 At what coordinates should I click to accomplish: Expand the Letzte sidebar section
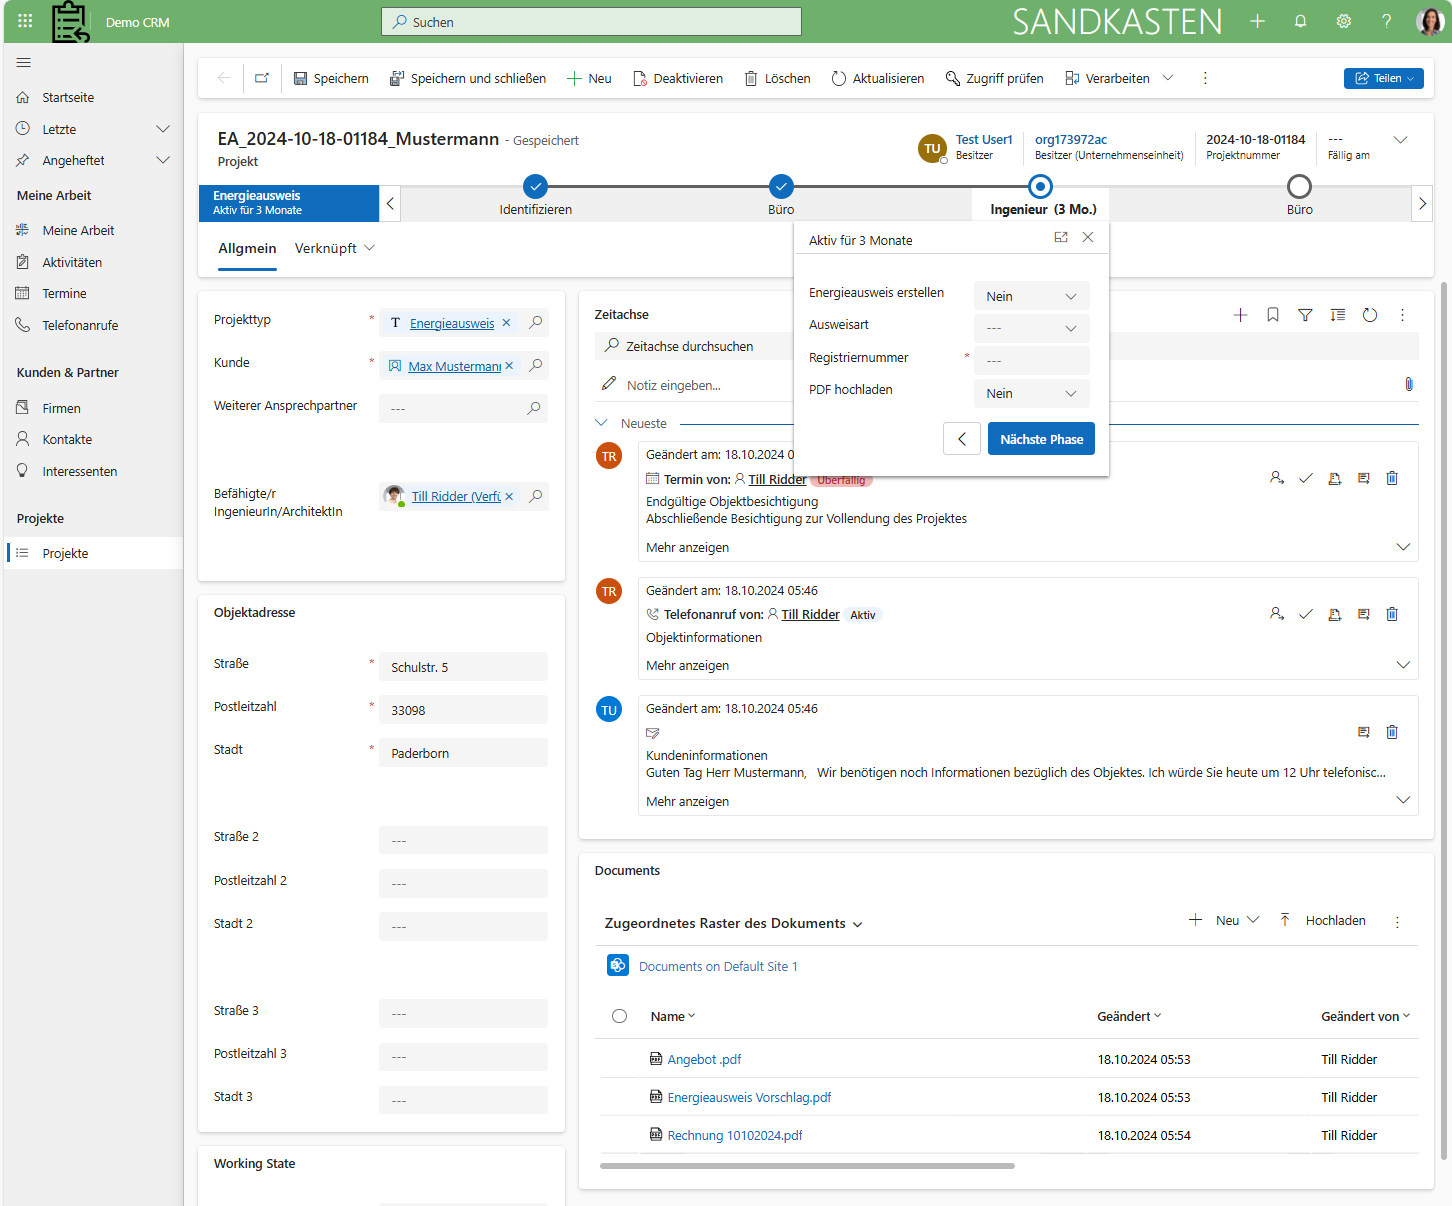163,129
